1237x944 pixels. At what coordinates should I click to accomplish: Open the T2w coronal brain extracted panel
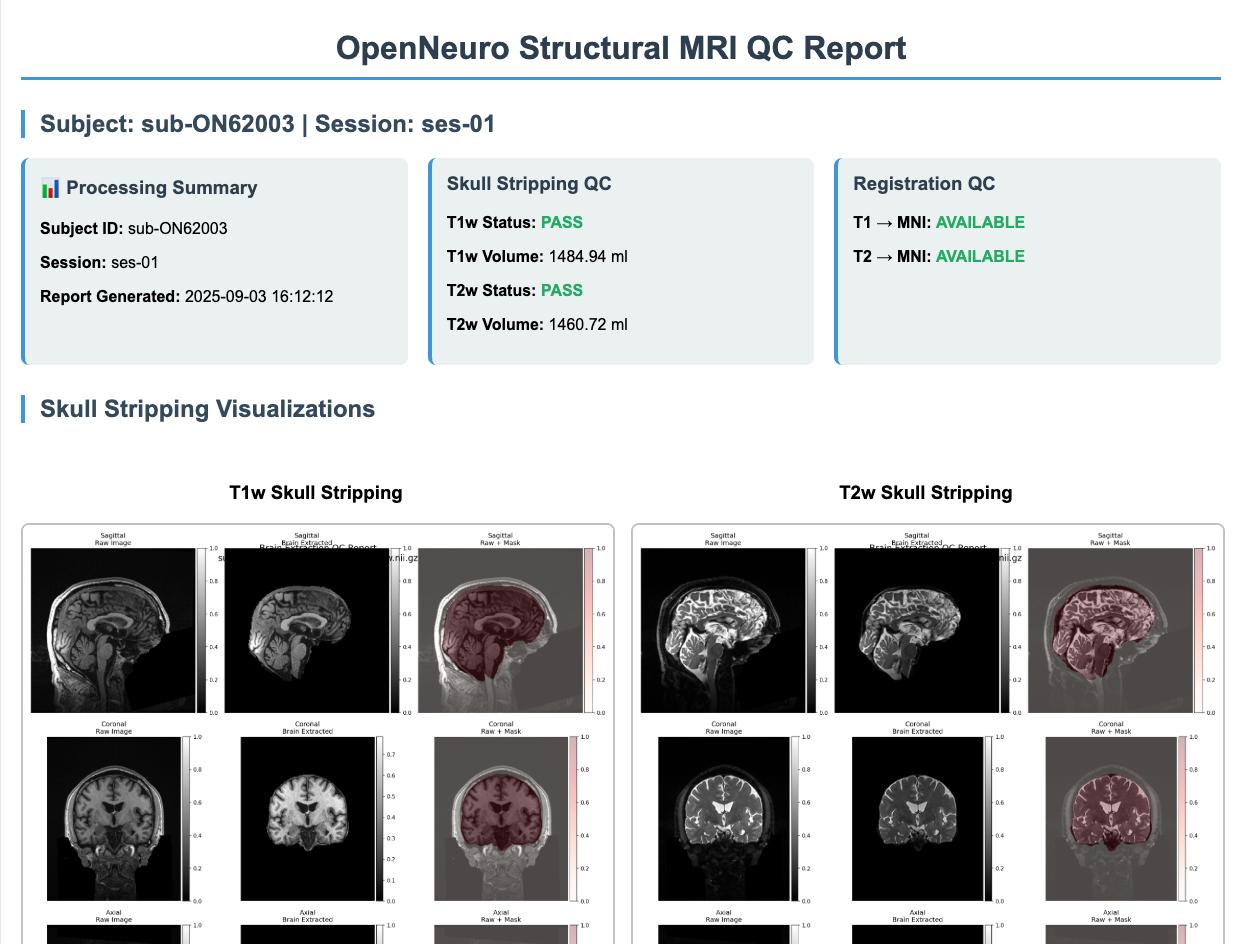[x=917, y=819]
